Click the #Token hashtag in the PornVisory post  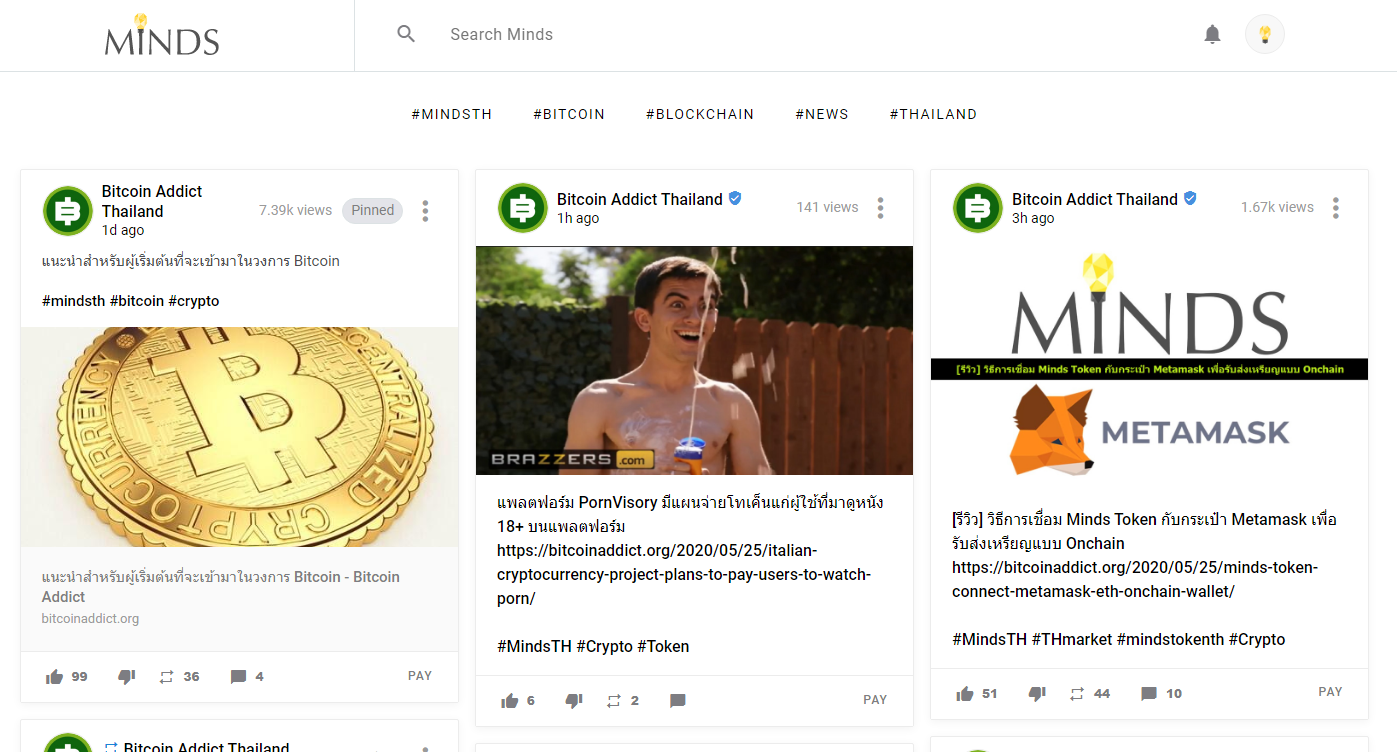(663, 646)
